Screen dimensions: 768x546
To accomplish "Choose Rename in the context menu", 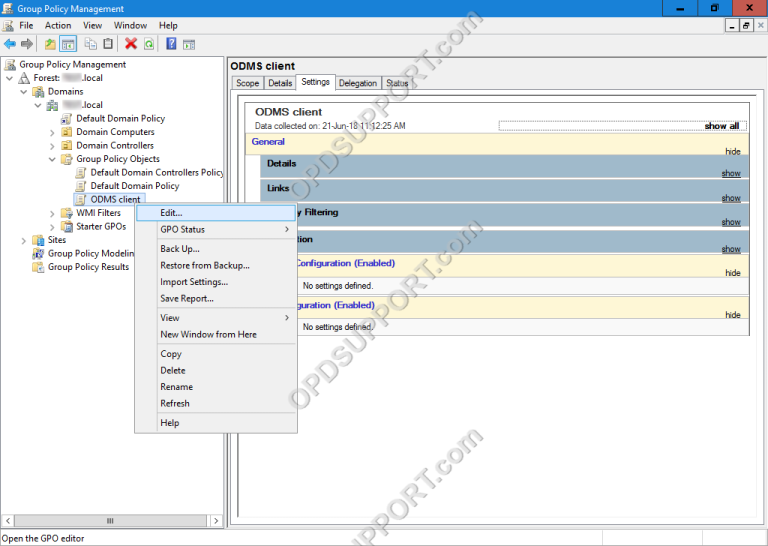I will click(x=216, y=387).
